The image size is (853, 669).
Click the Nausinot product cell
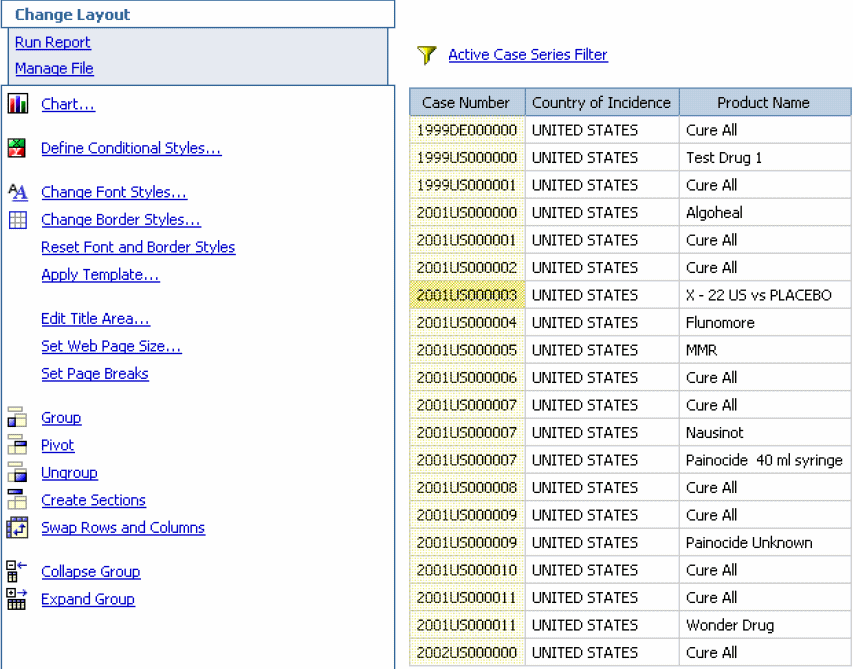point(765,432)
